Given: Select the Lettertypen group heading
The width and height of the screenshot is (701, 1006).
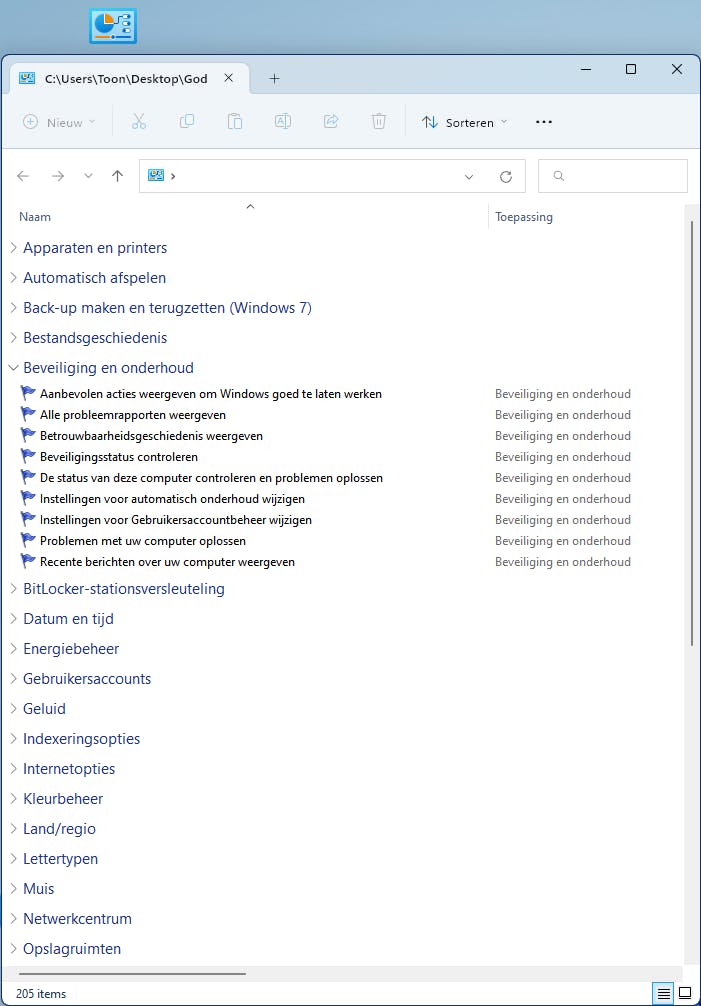Looking at the screenshot, I should pos(60,858).
